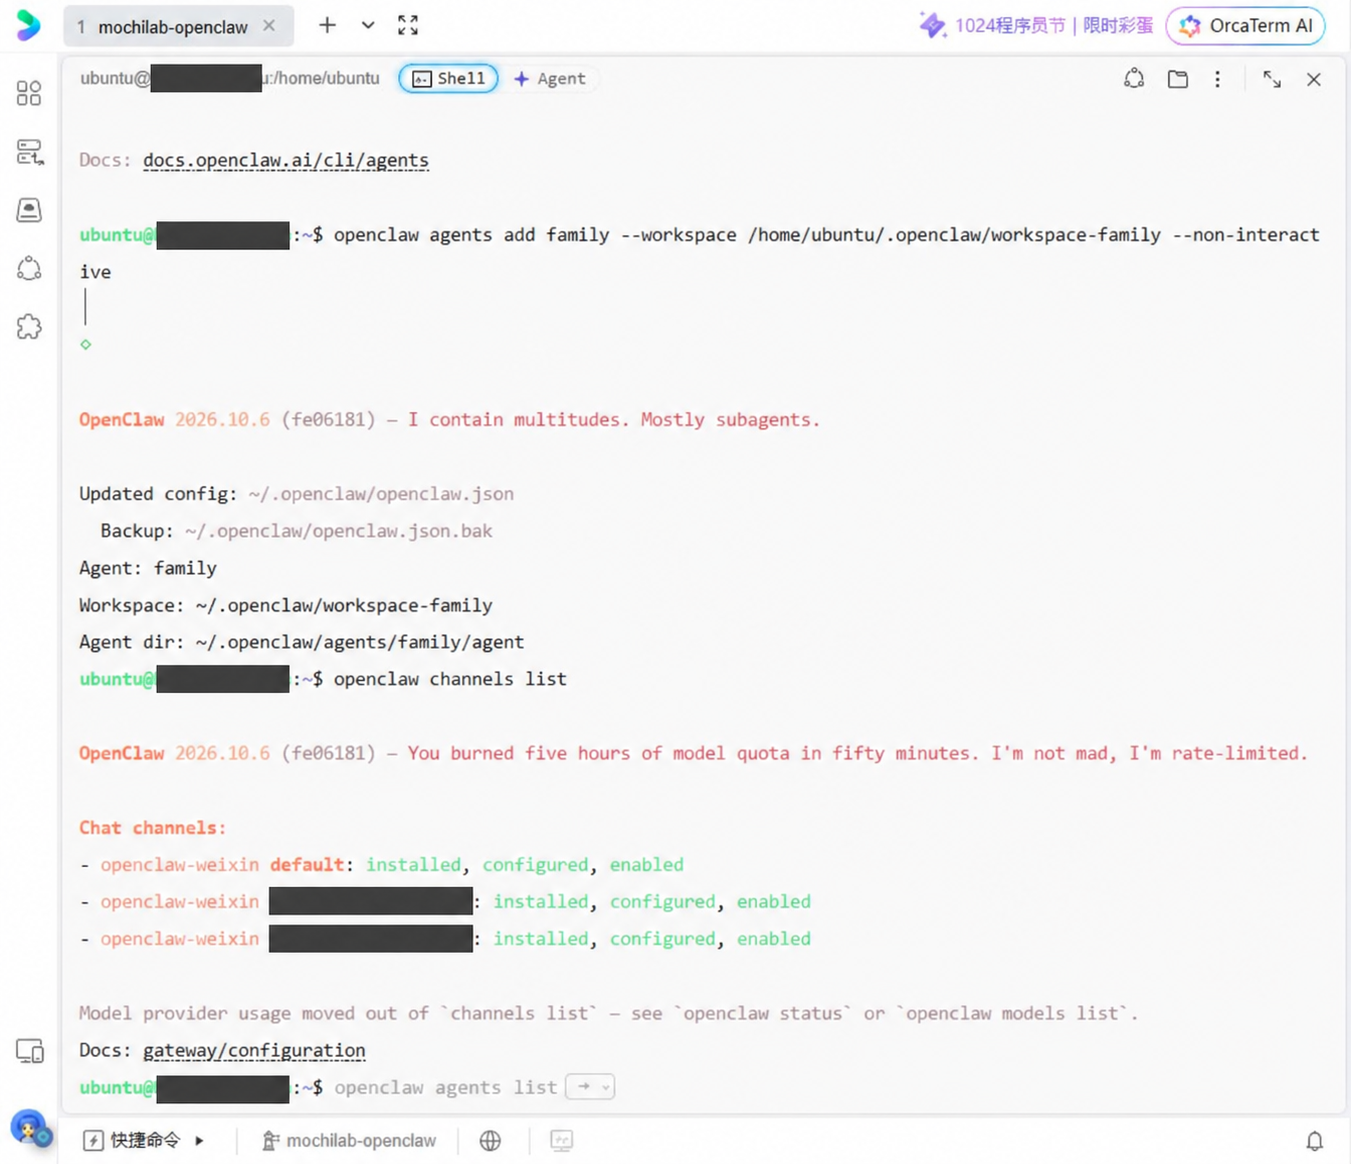Expand the 快捷命令 quick commands menu
The width and height of the screenshot is (1351, 1164).
tap(144, 1140)
